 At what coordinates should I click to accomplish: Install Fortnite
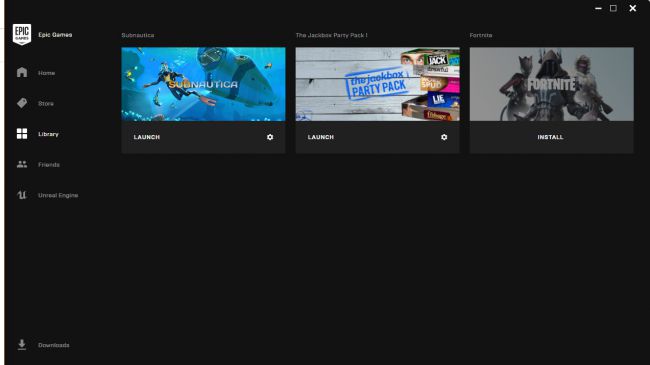pyautogui.click(x=551, y=137)
